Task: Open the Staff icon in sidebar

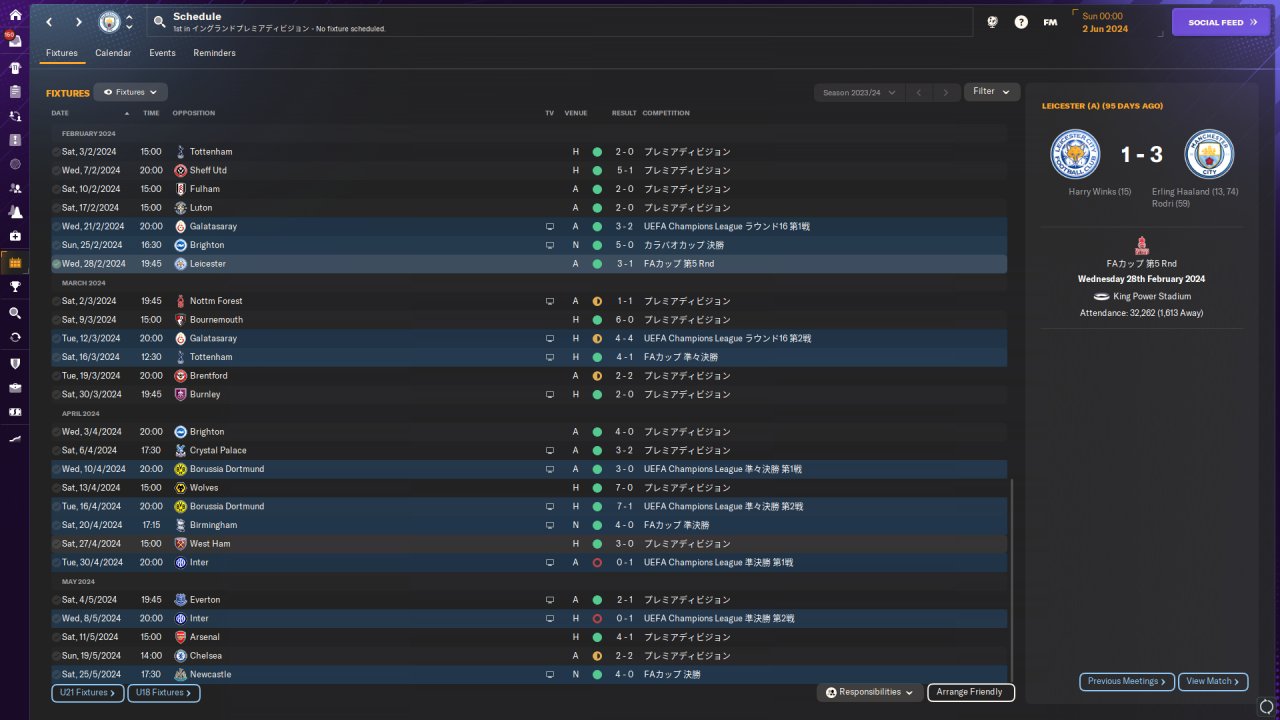Action: pos(14,188)
